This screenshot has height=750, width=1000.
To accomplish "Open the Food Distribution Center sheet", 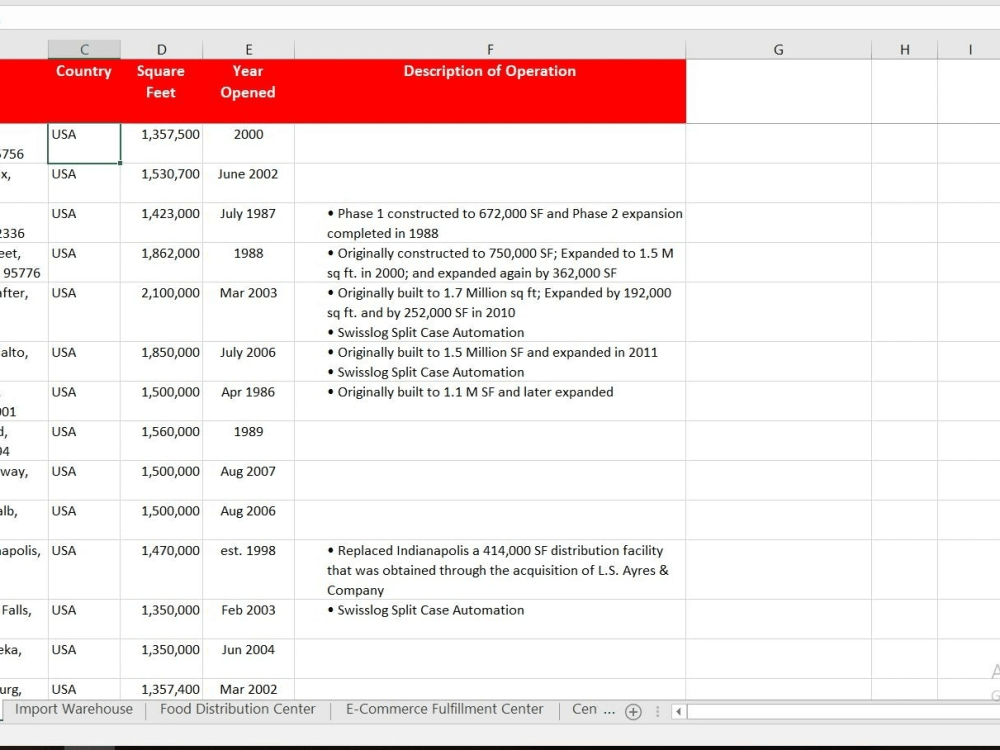I will click(237, 709).
